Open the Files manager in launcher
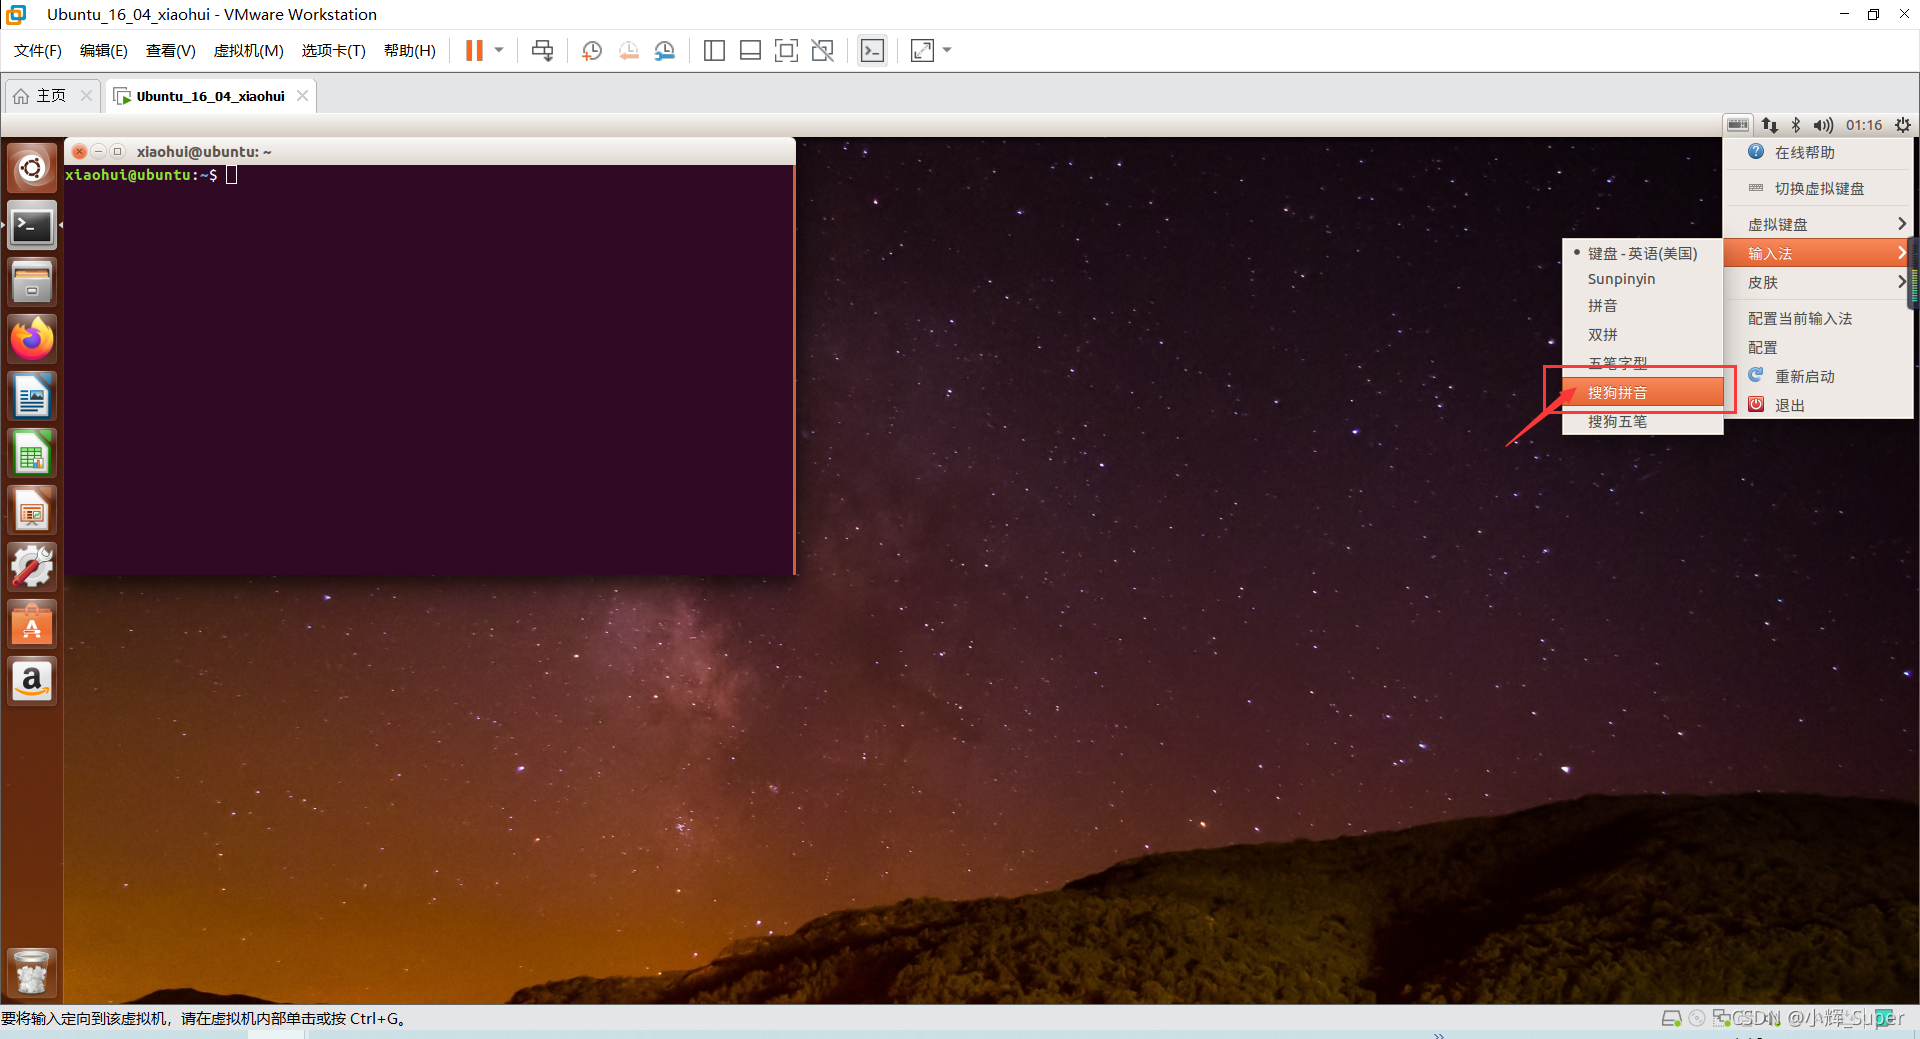Image resolution: width=1920 pixels, height=1039 pixels. (32, 282)
